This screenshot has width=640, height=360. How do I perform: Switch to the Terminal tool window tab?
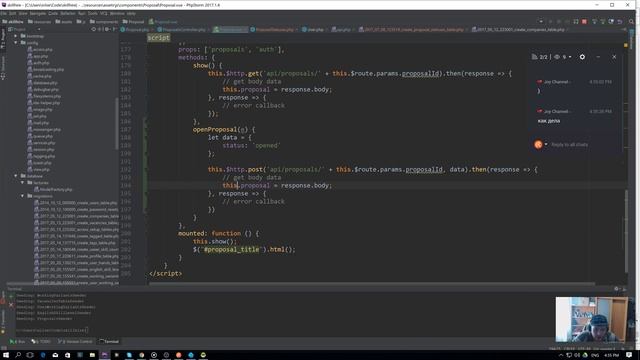(x=109, y=341)
